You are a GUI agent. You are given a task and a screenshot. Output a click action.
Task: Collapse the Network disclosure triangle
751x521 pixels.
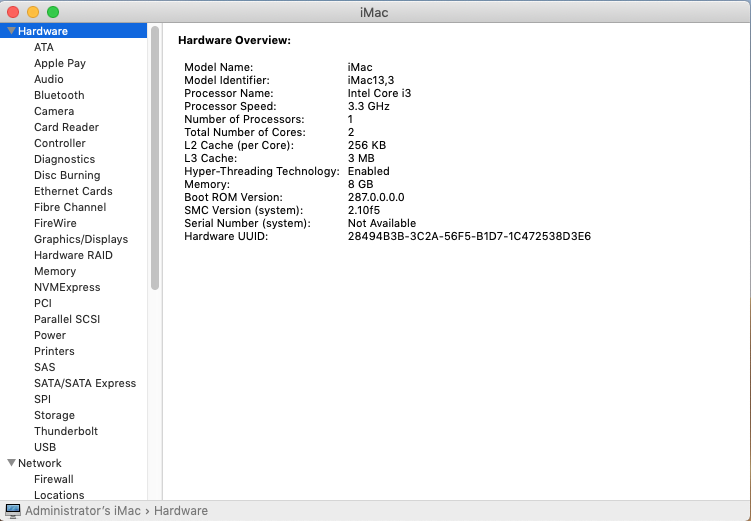11,463
